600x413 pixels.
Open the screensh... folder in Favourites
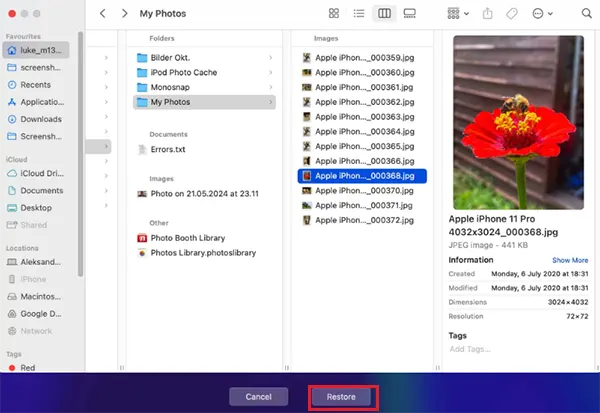[36, 67]
